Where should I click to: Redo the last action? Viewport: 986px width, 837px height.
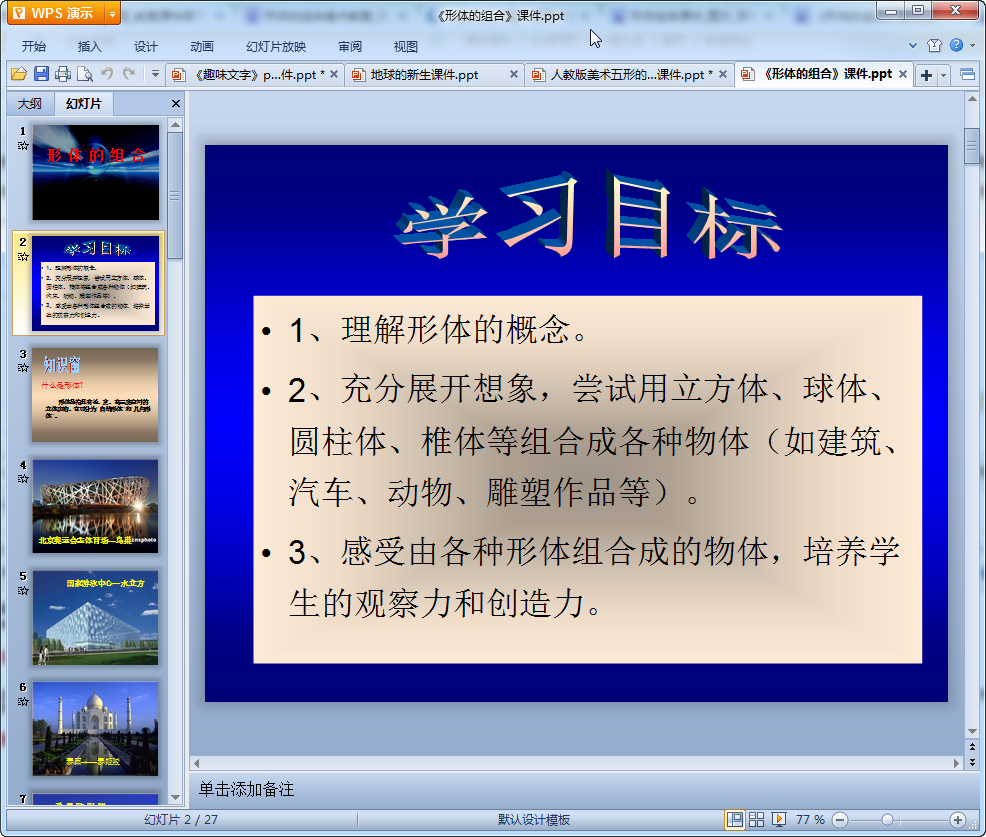tap(129, 74)
